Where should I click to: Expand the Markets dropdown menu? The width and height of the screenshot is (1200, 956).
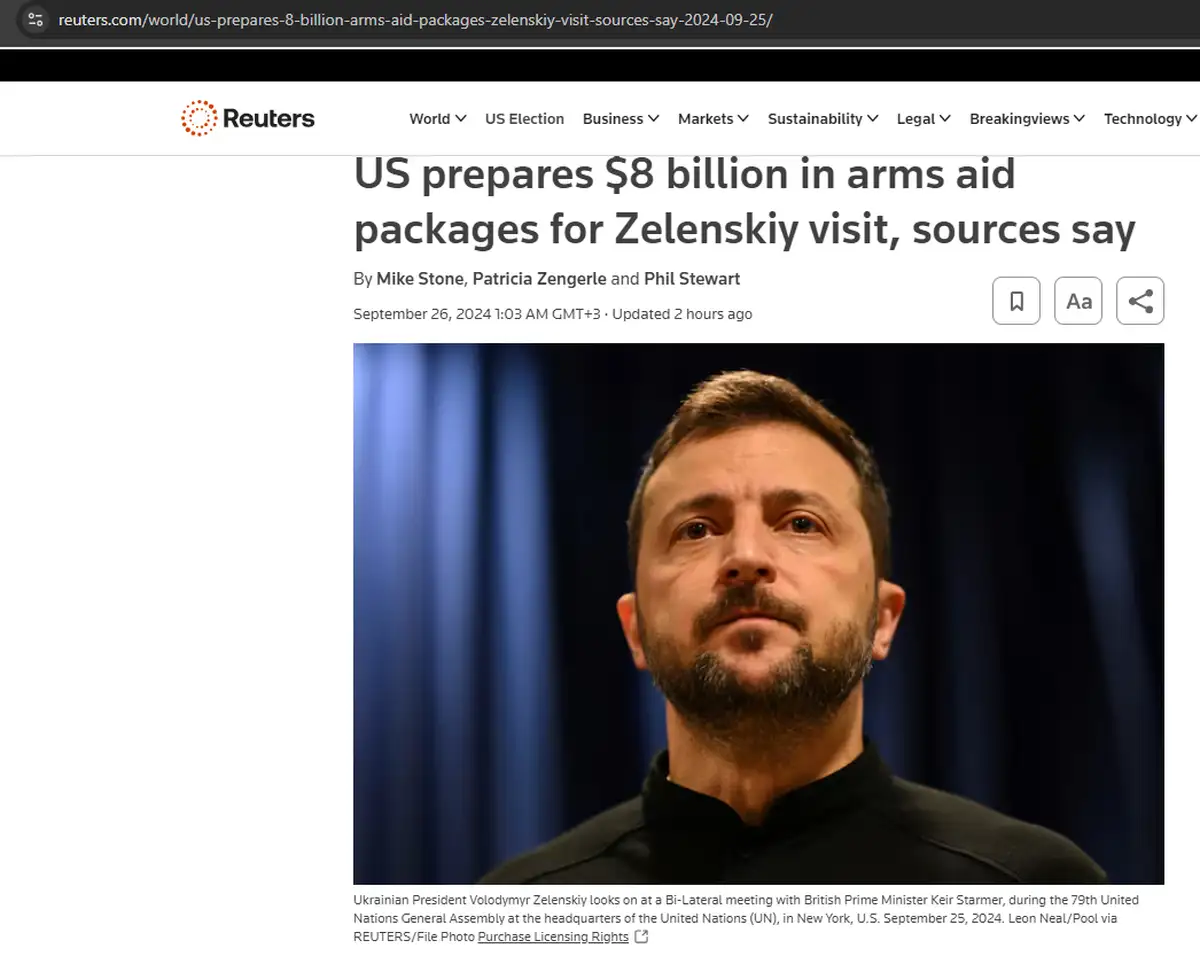[x=713, y=118]
